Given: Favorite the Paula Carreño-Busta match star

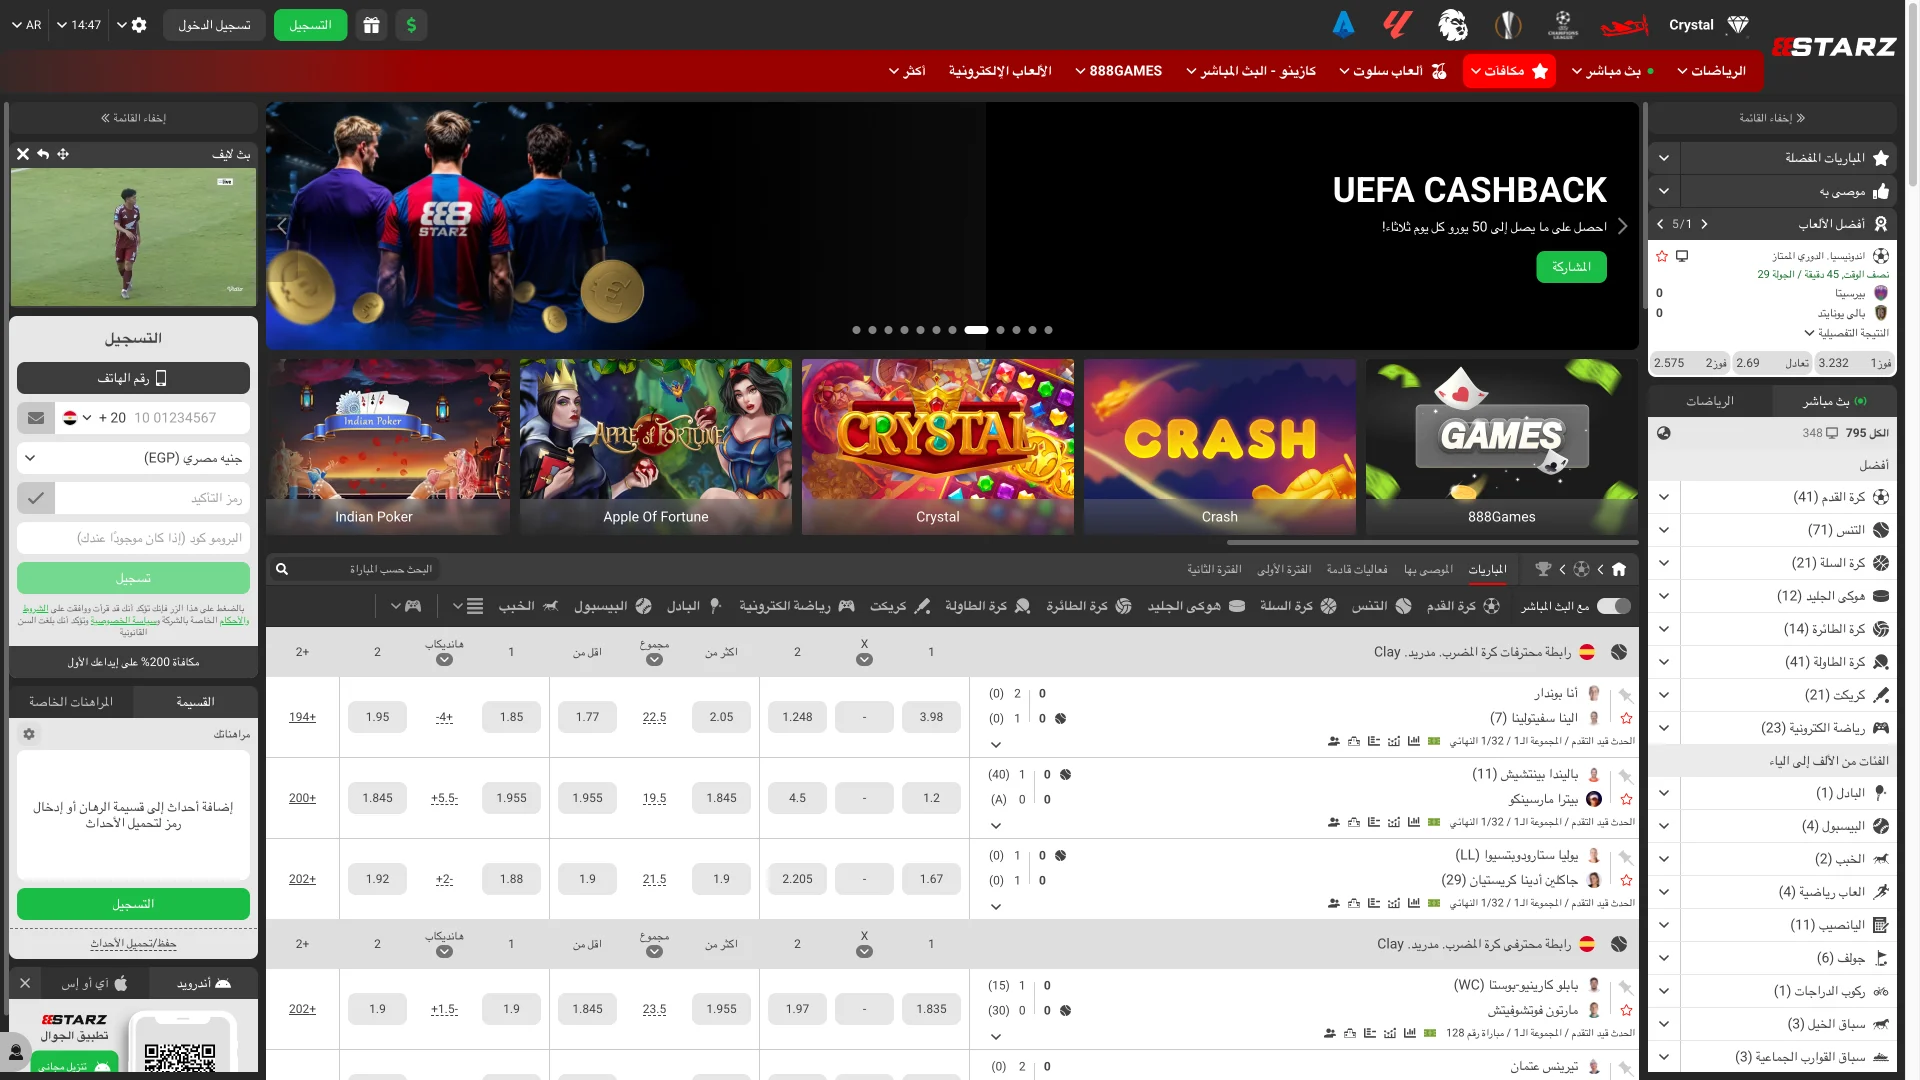Looking at the screenshot, I should tap(1626, 1010).
